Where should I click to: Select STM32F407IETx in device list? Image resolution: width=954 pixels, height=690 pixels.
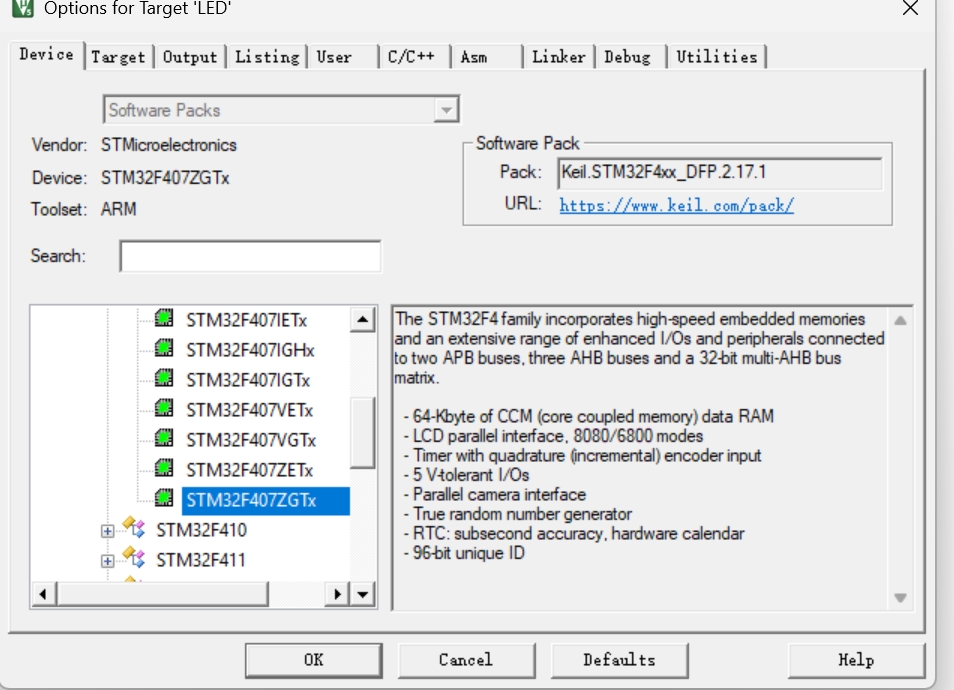[246, 320]
